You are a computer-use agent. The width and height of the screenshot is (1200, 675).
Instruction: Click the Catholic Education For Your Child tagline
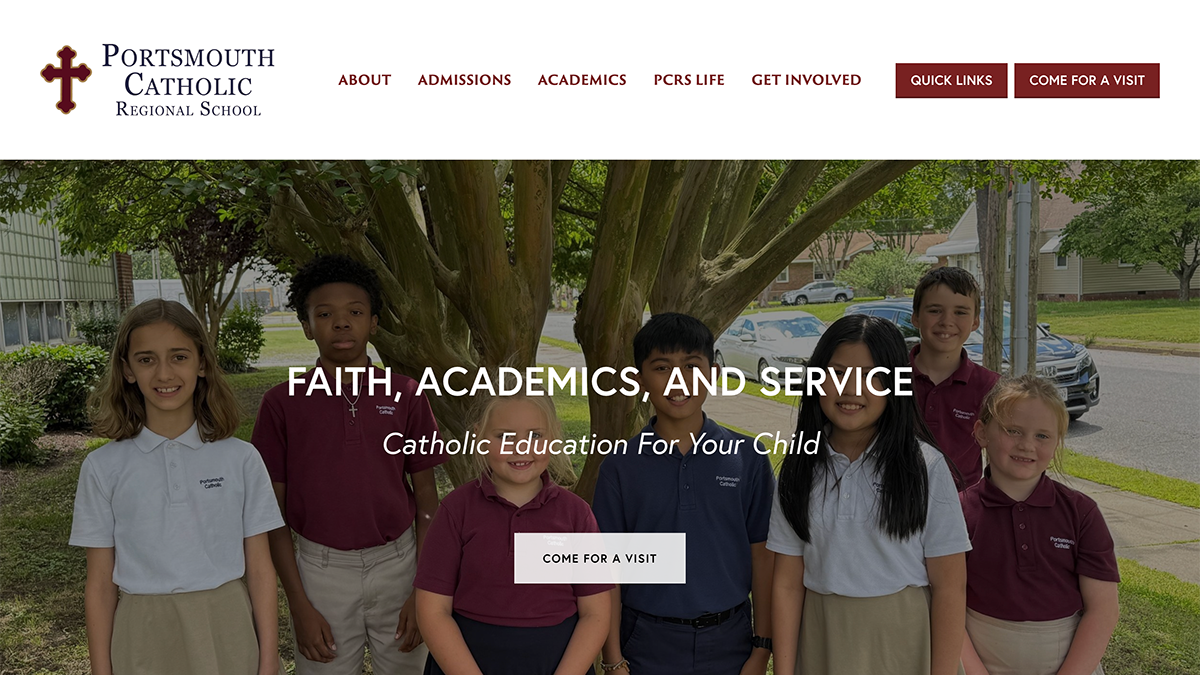point(602,443)
